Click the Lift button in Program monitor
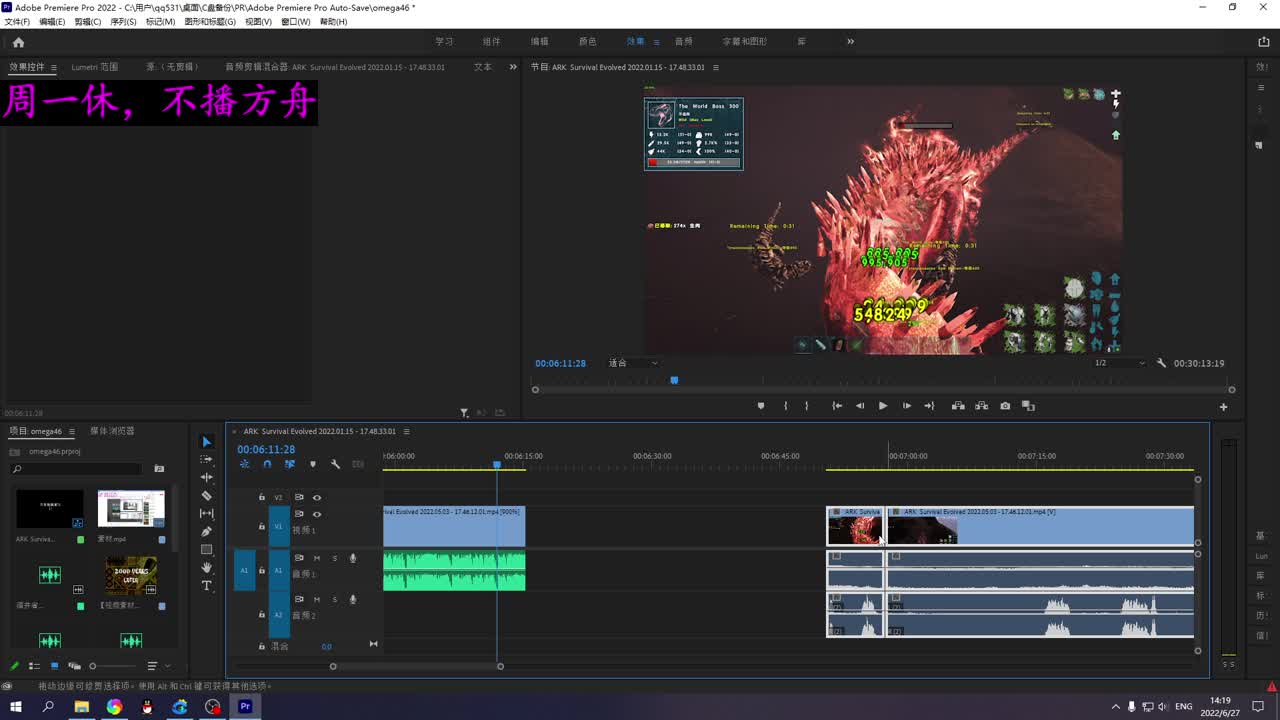Viewport: 1280px width, 720px height. point(958,406)
